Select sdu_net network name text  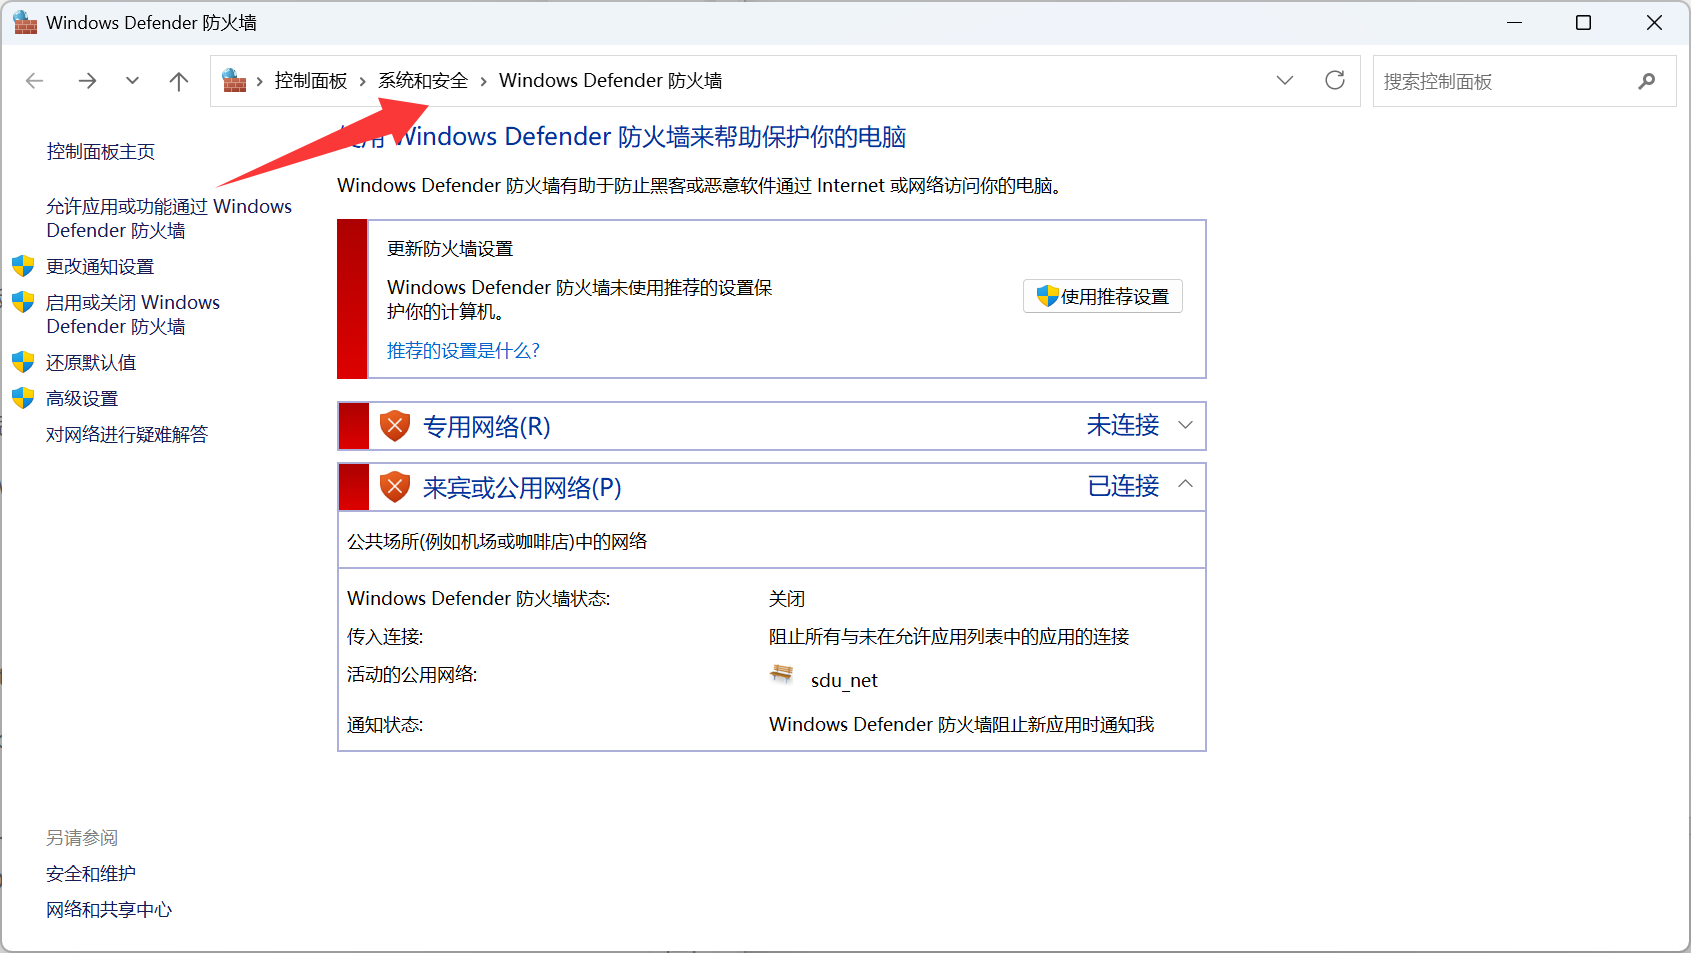click(x=844, y=681)
